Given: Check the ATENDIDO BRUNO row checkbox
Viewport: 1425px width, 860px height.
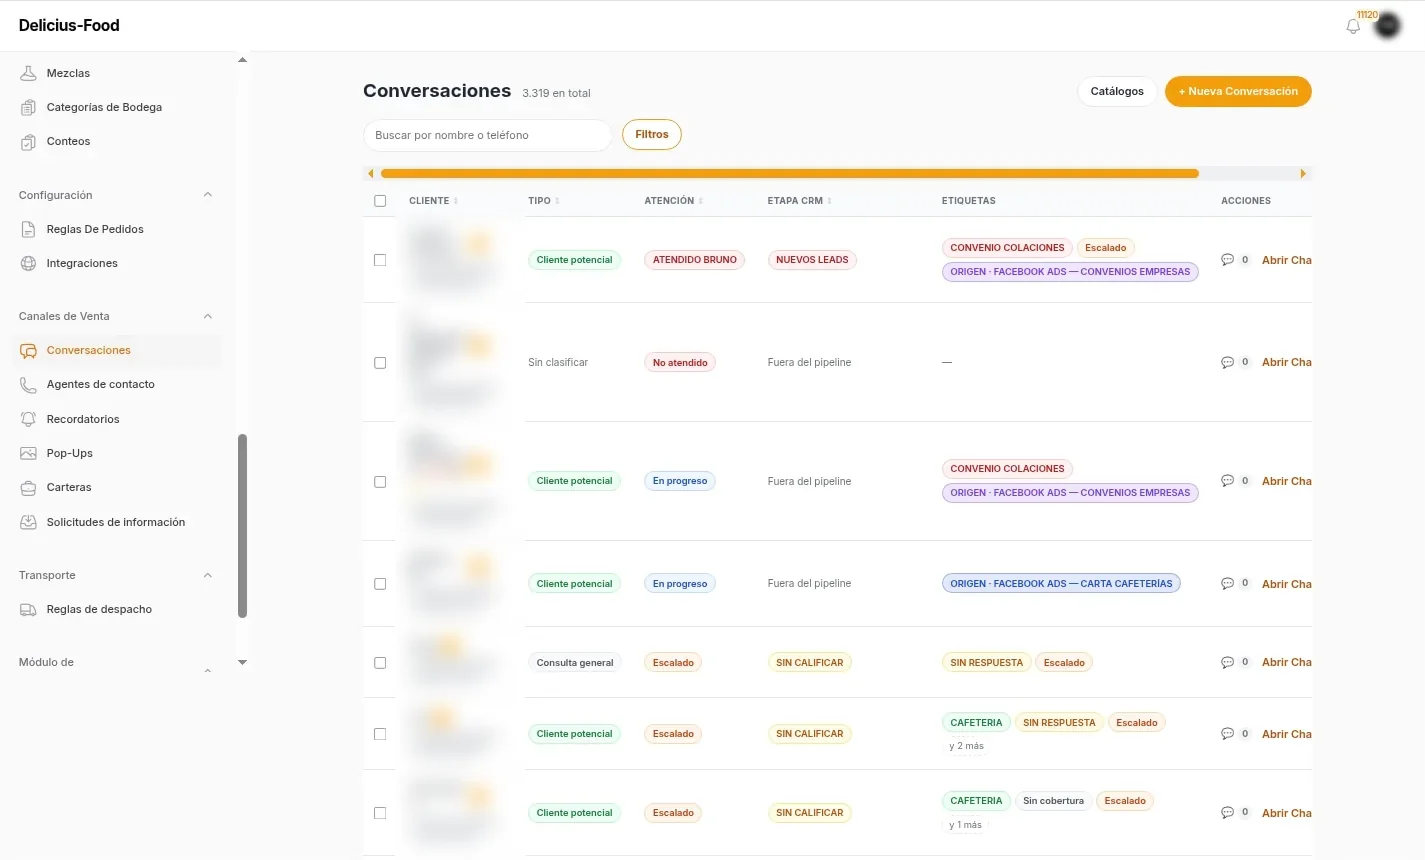Looking at the screenshot, I should click(x=380, y=260).
